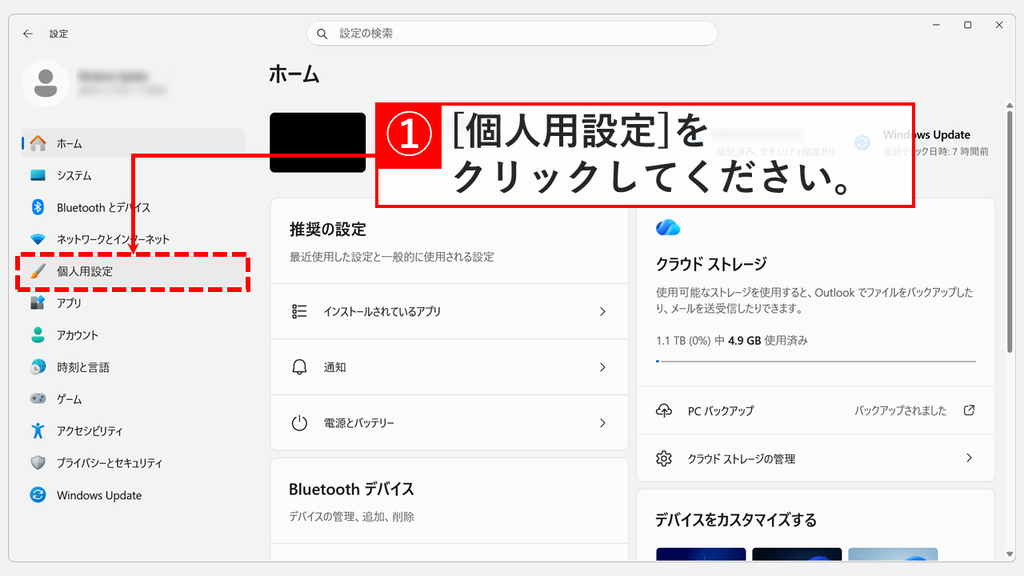1024x576 pixels.
Task: Click the cloud storage management gear icon
Action: 664,458
